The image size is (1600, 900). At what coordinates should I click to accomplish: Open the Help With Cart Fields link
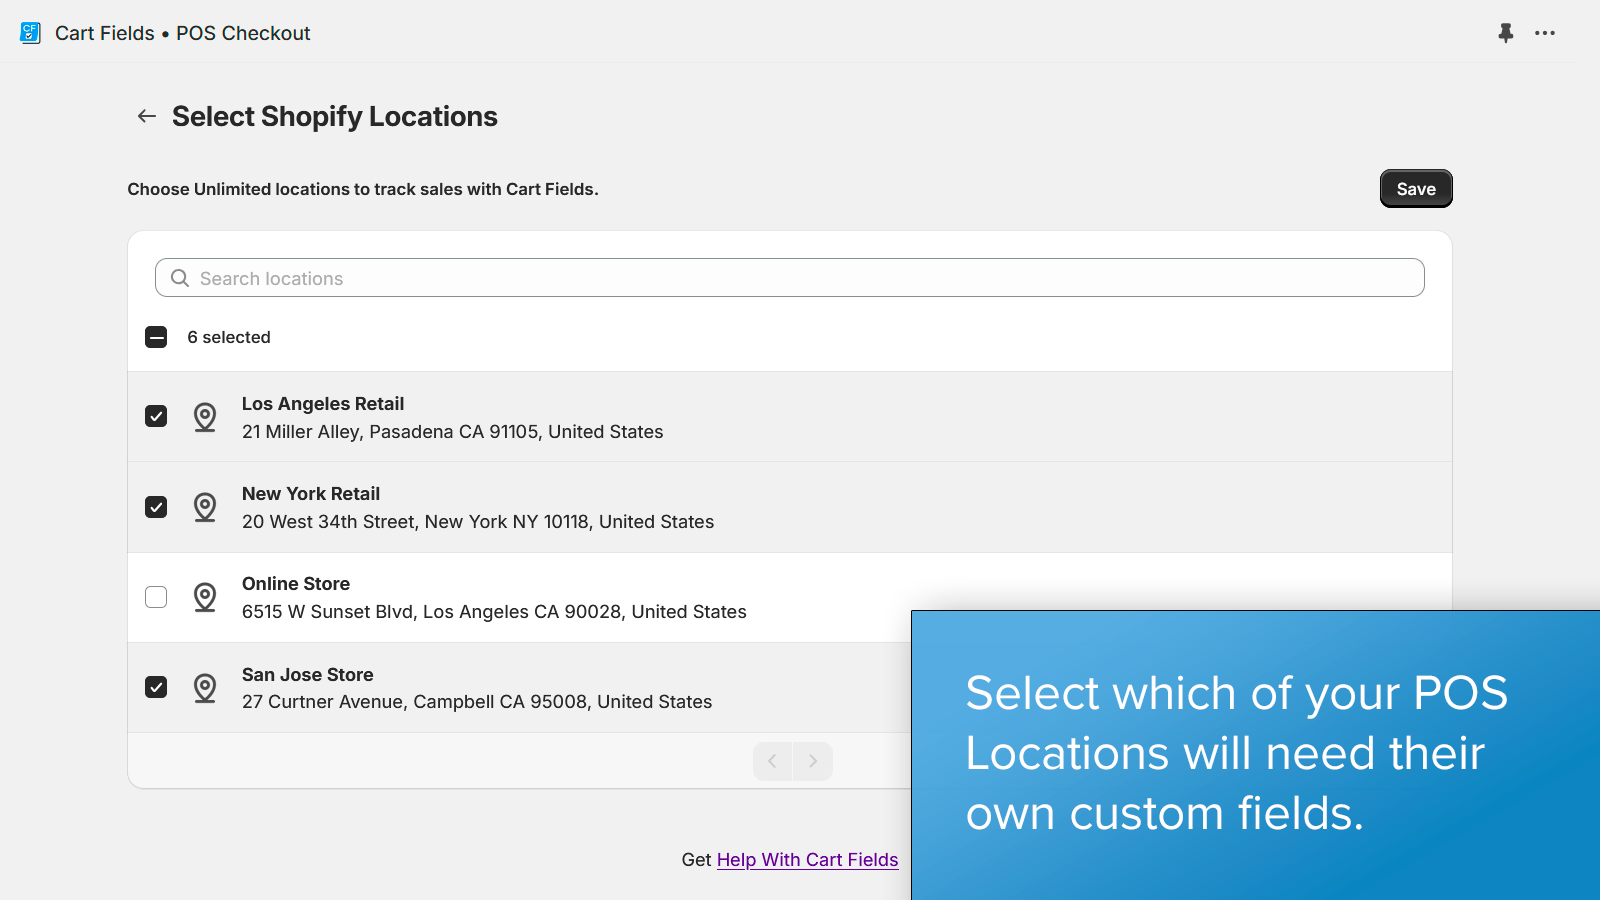(807, 860)
